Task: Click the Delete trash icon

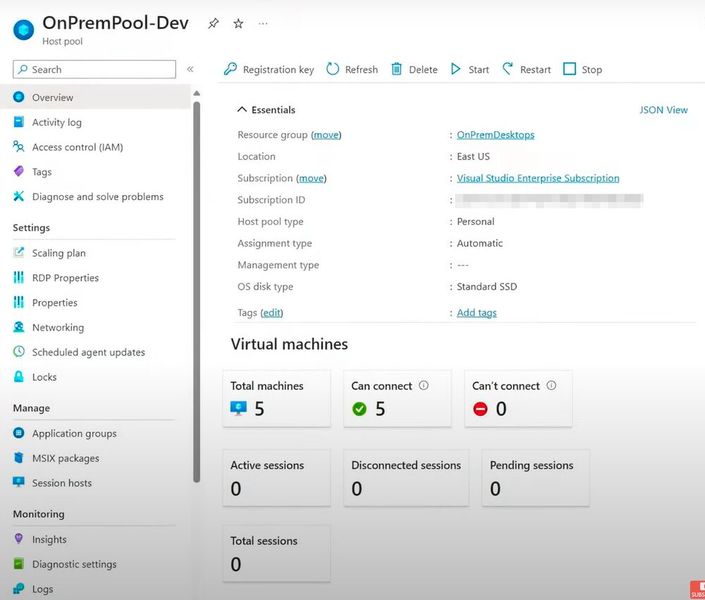Action: point(397,69)
